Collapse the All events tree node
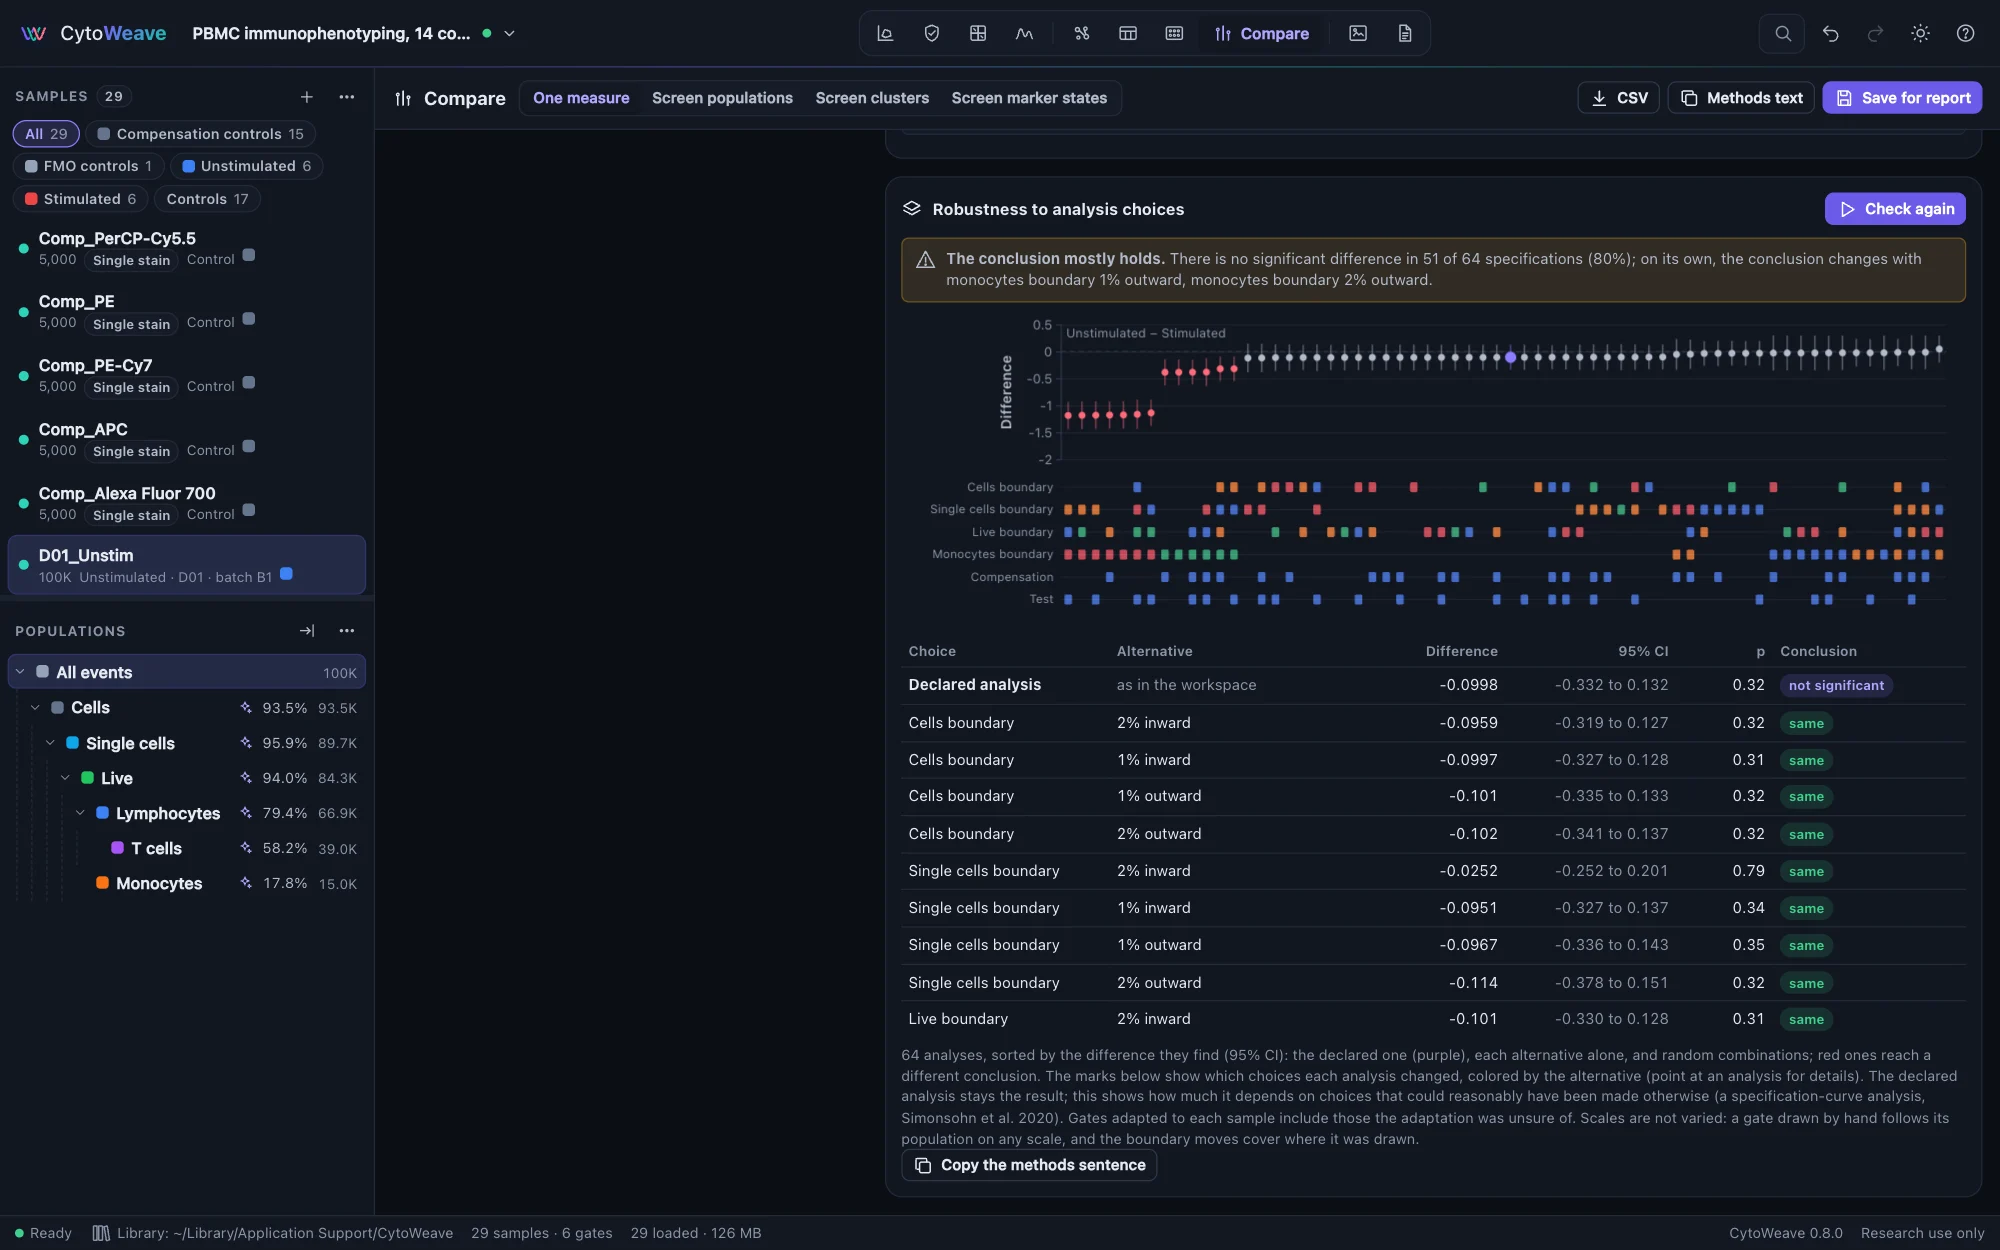 tap(20, 672)
